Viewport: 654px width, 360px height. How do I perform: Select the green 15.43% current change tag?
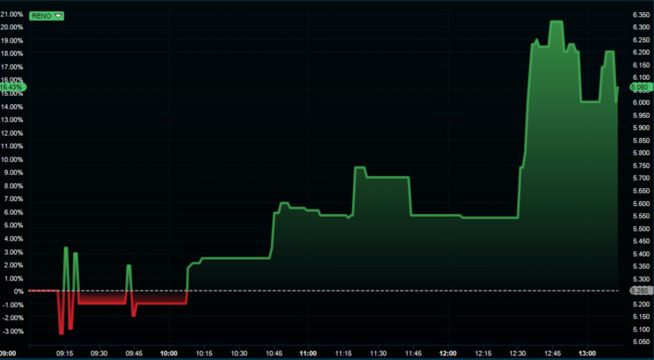13,87
